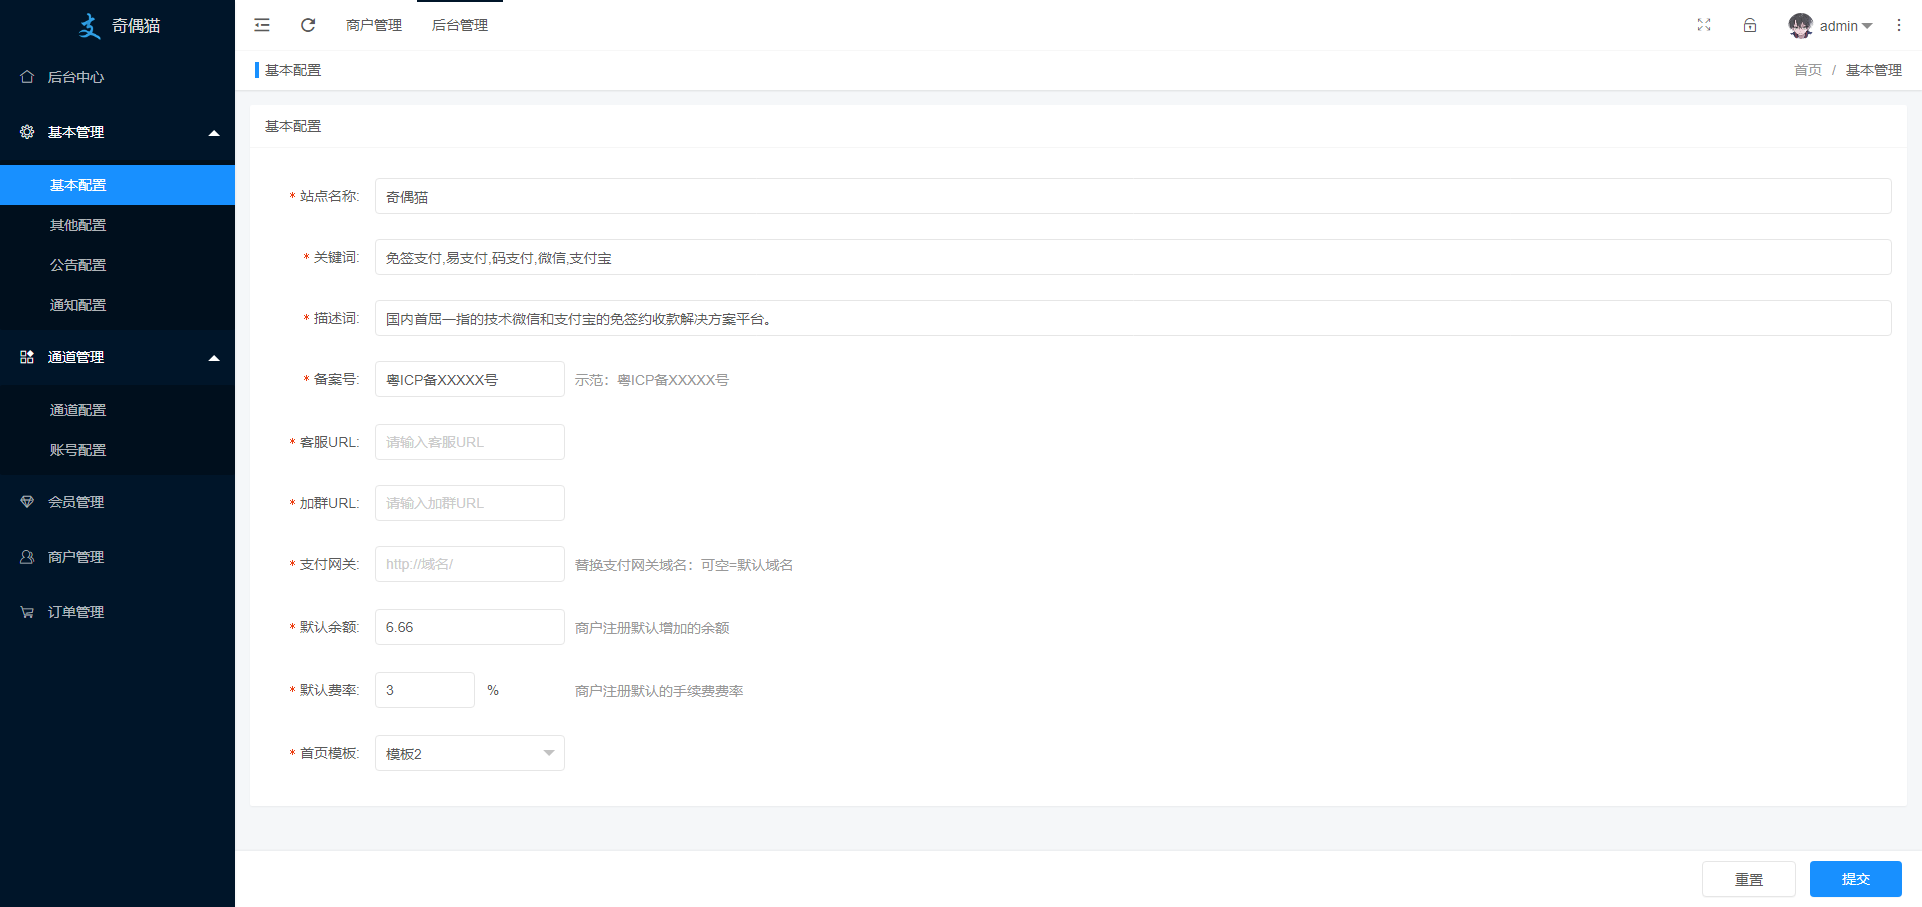Open 账号配置 in the sidebar

(117, 450)
